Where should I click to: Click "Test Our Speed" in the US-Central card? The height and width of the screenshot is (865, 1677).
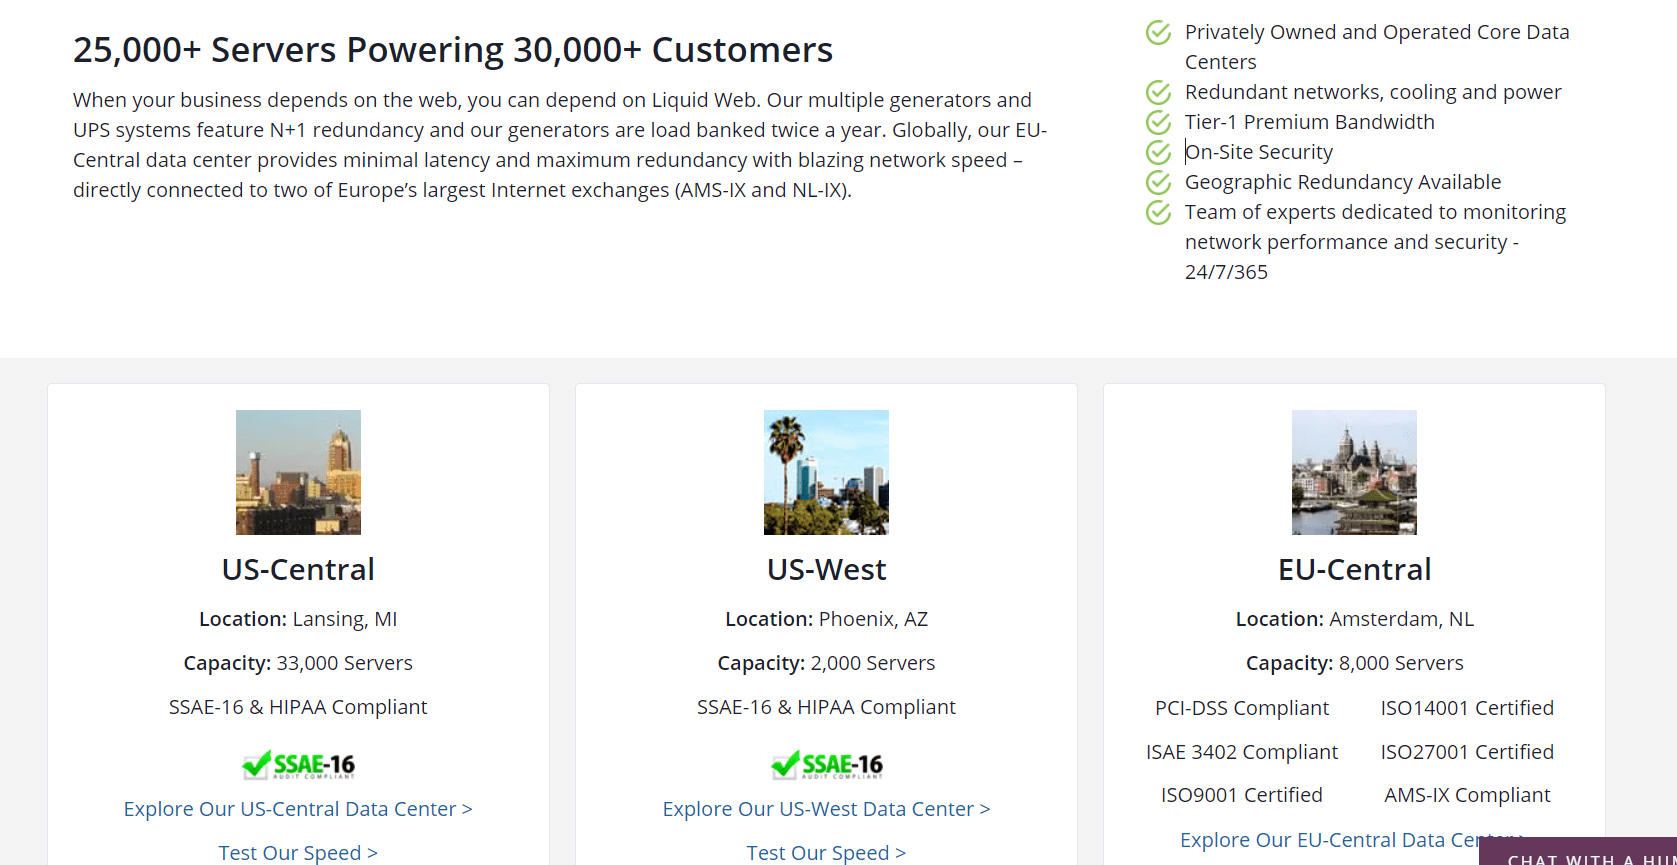click(298, 852)
